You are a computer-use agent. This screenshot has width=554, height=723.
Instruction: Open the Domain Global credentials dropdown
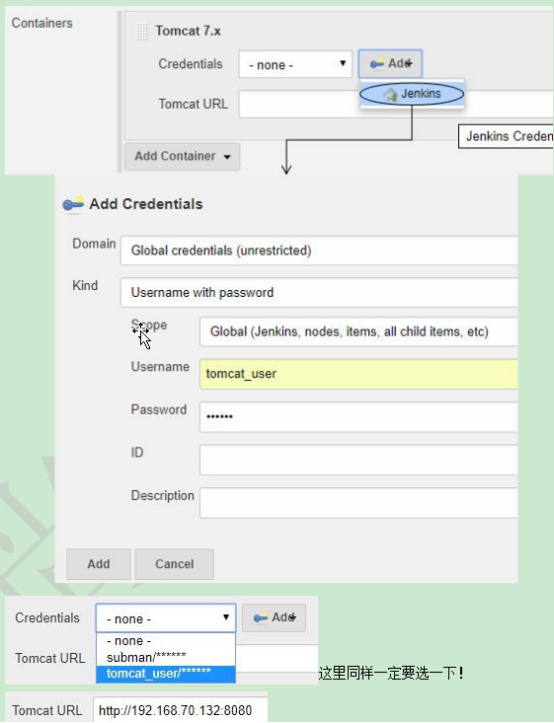tap(319, 250)
